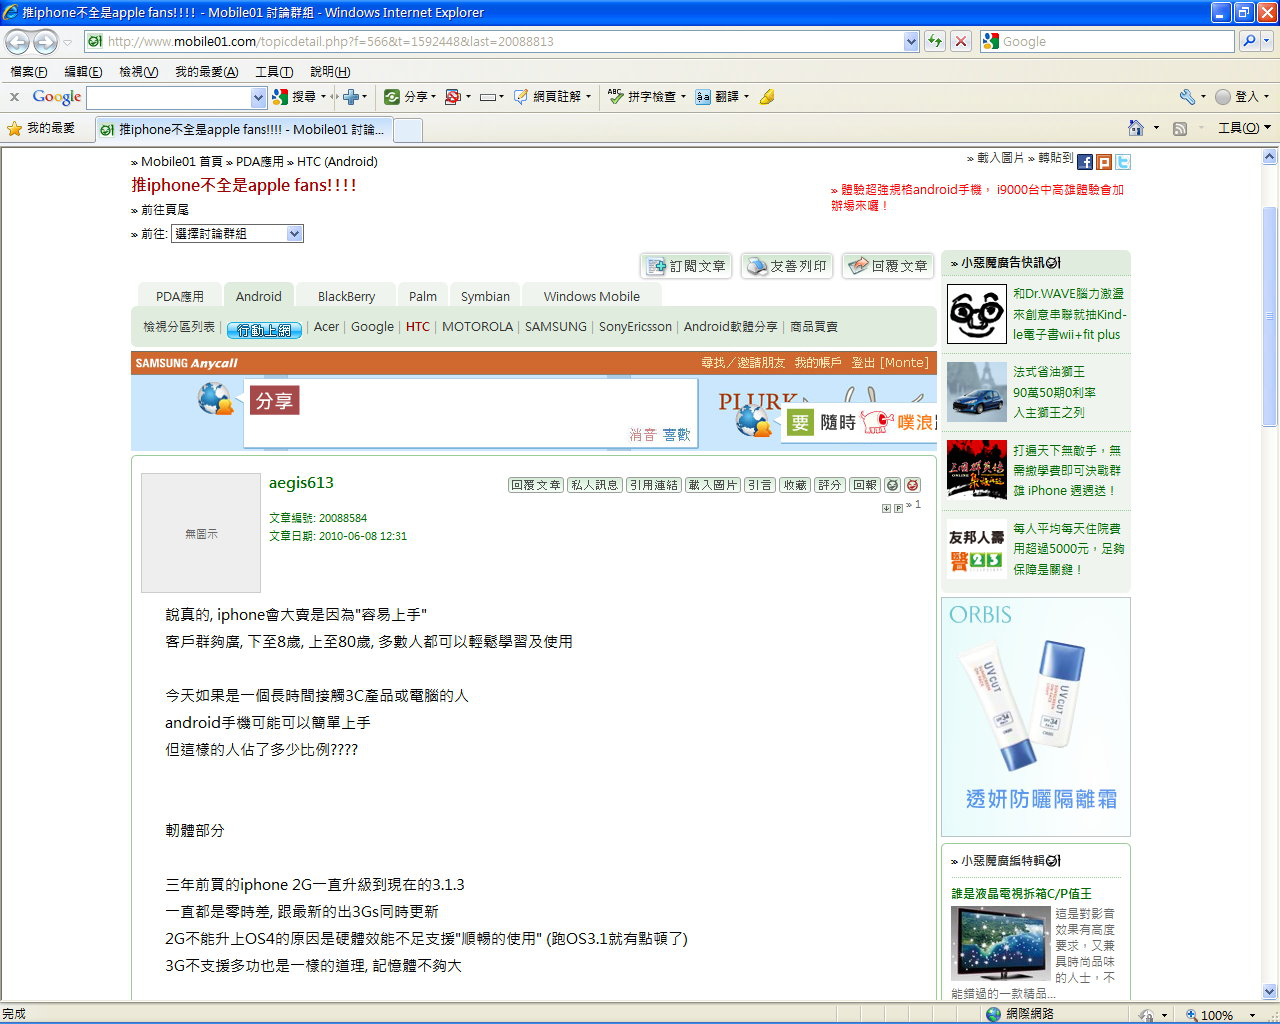The image size is (1280, 1024).
Task: Open the ORBIS sunscreen ad image
Action: click(1036, 717)
